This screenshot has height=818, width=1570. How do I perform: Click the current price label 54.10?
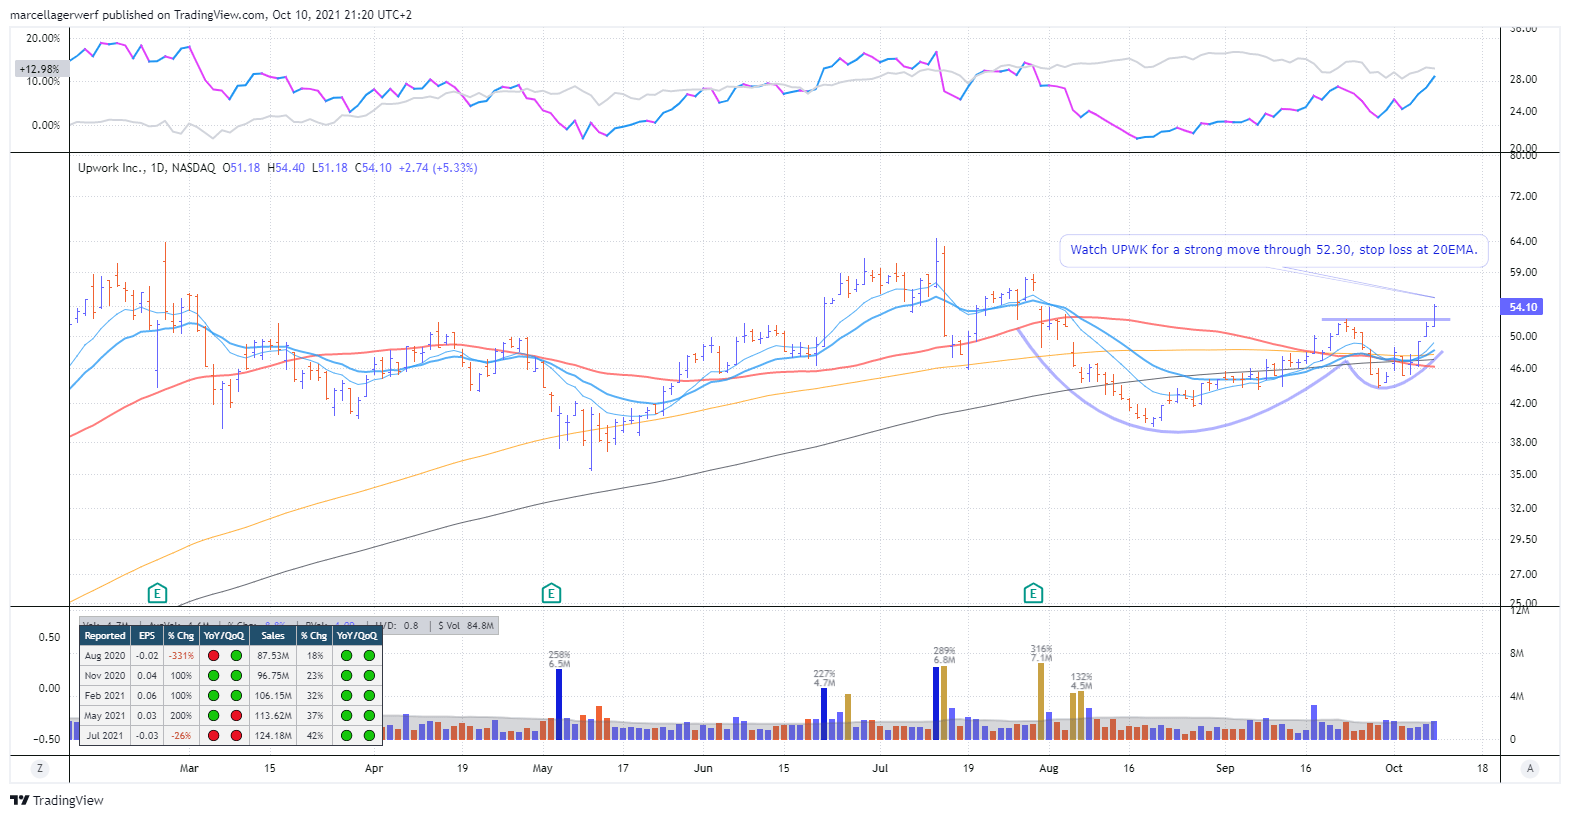click(x=1523, y=307)
